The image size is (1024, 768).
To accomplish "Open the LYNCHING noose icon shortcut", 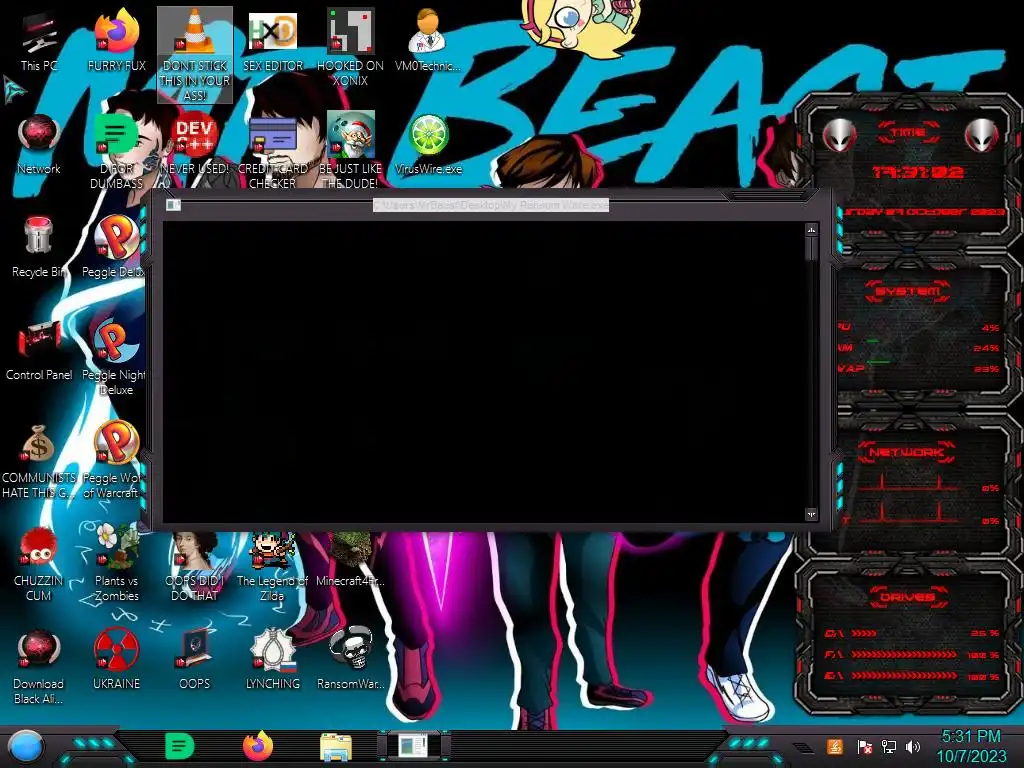I will (x=273, y=660).
